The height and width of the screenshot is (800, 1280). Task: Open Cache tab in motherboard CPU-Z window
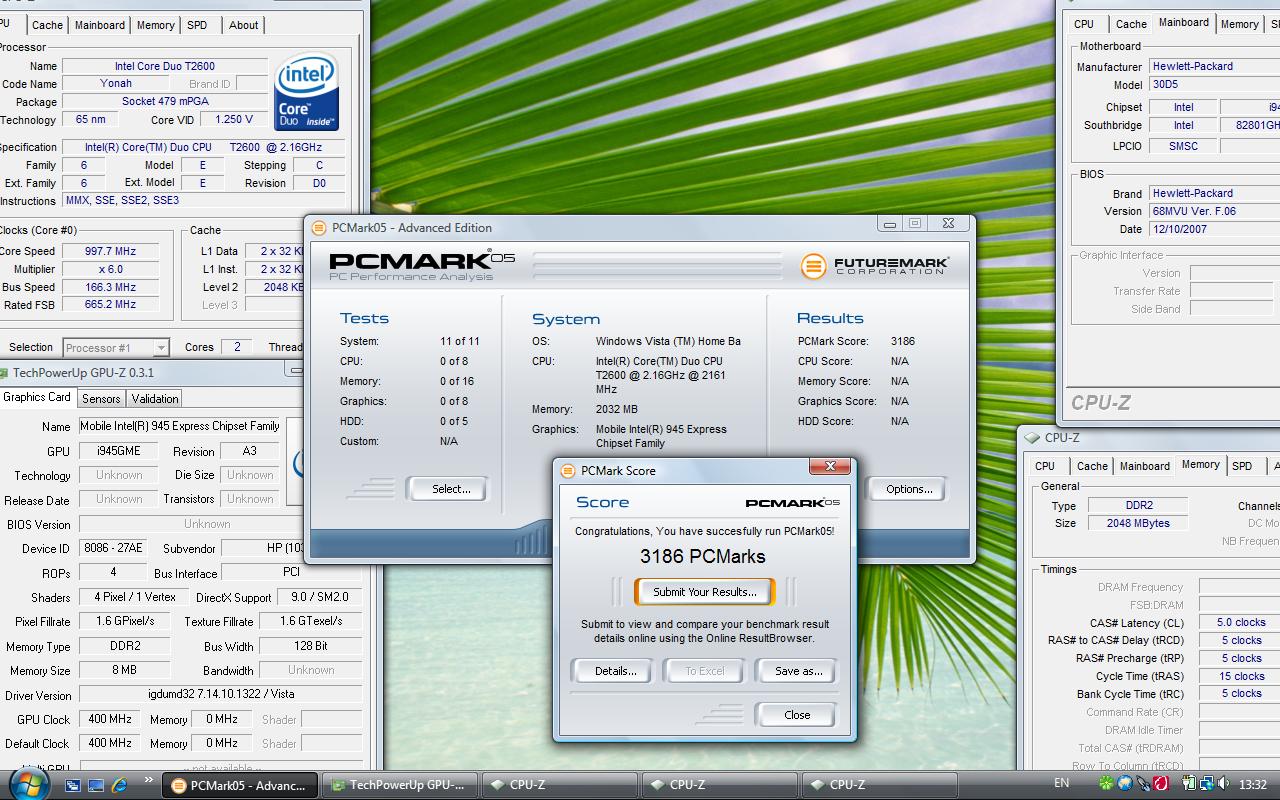point(1131,24)
